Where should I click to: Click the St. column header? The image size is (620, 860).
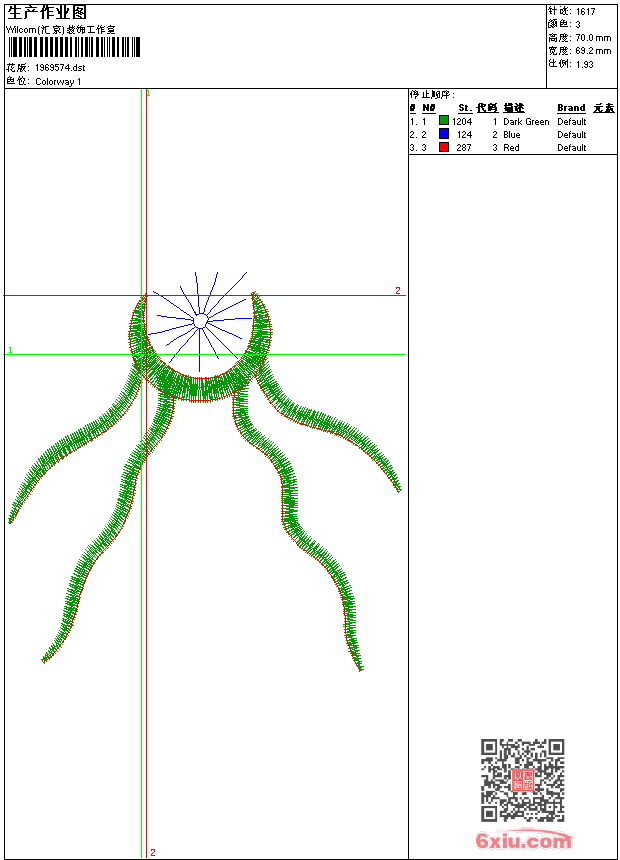coord(464,108)
